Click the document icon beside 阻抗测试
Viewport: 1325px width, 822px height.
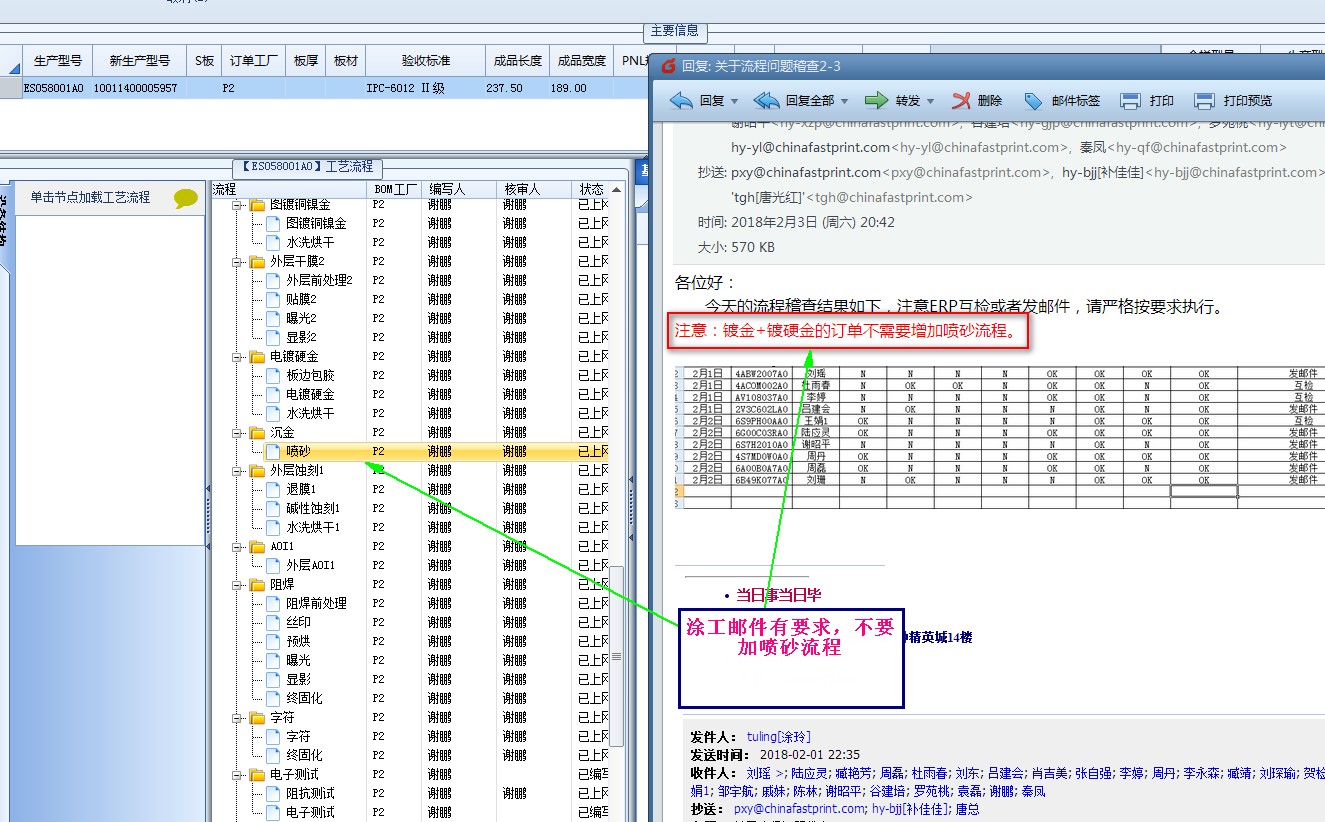(273, 793)
